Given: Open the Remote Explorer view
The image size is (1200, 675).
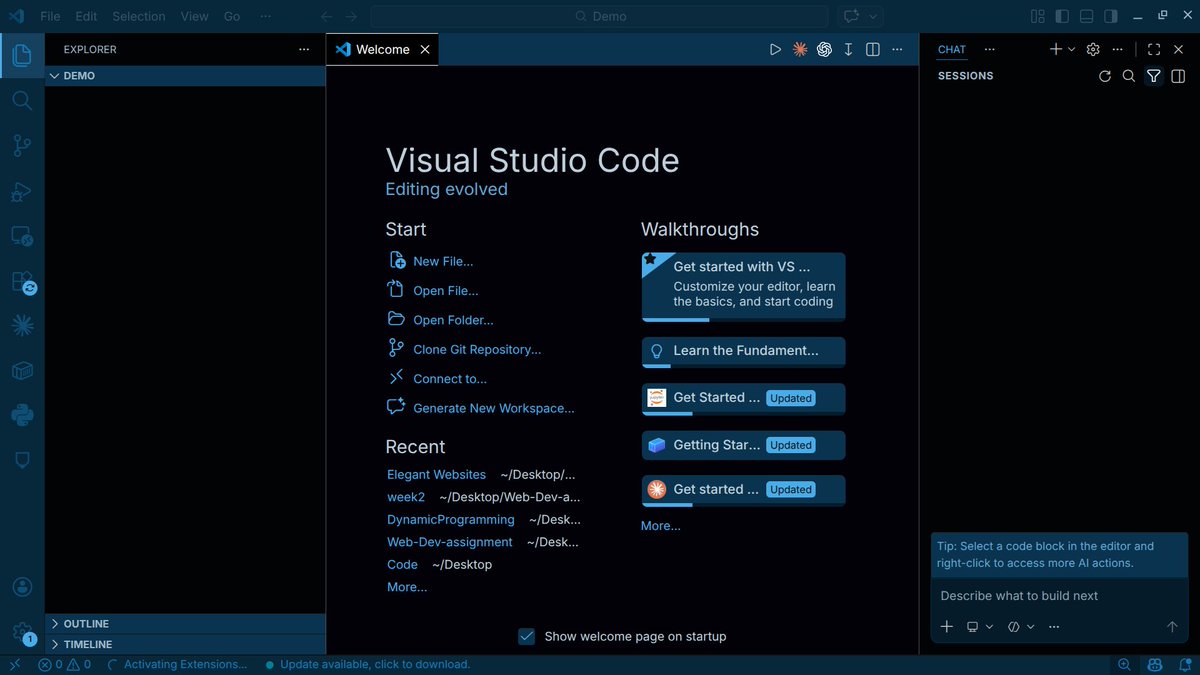Looking at the screenshot, I should pos(22,237).
